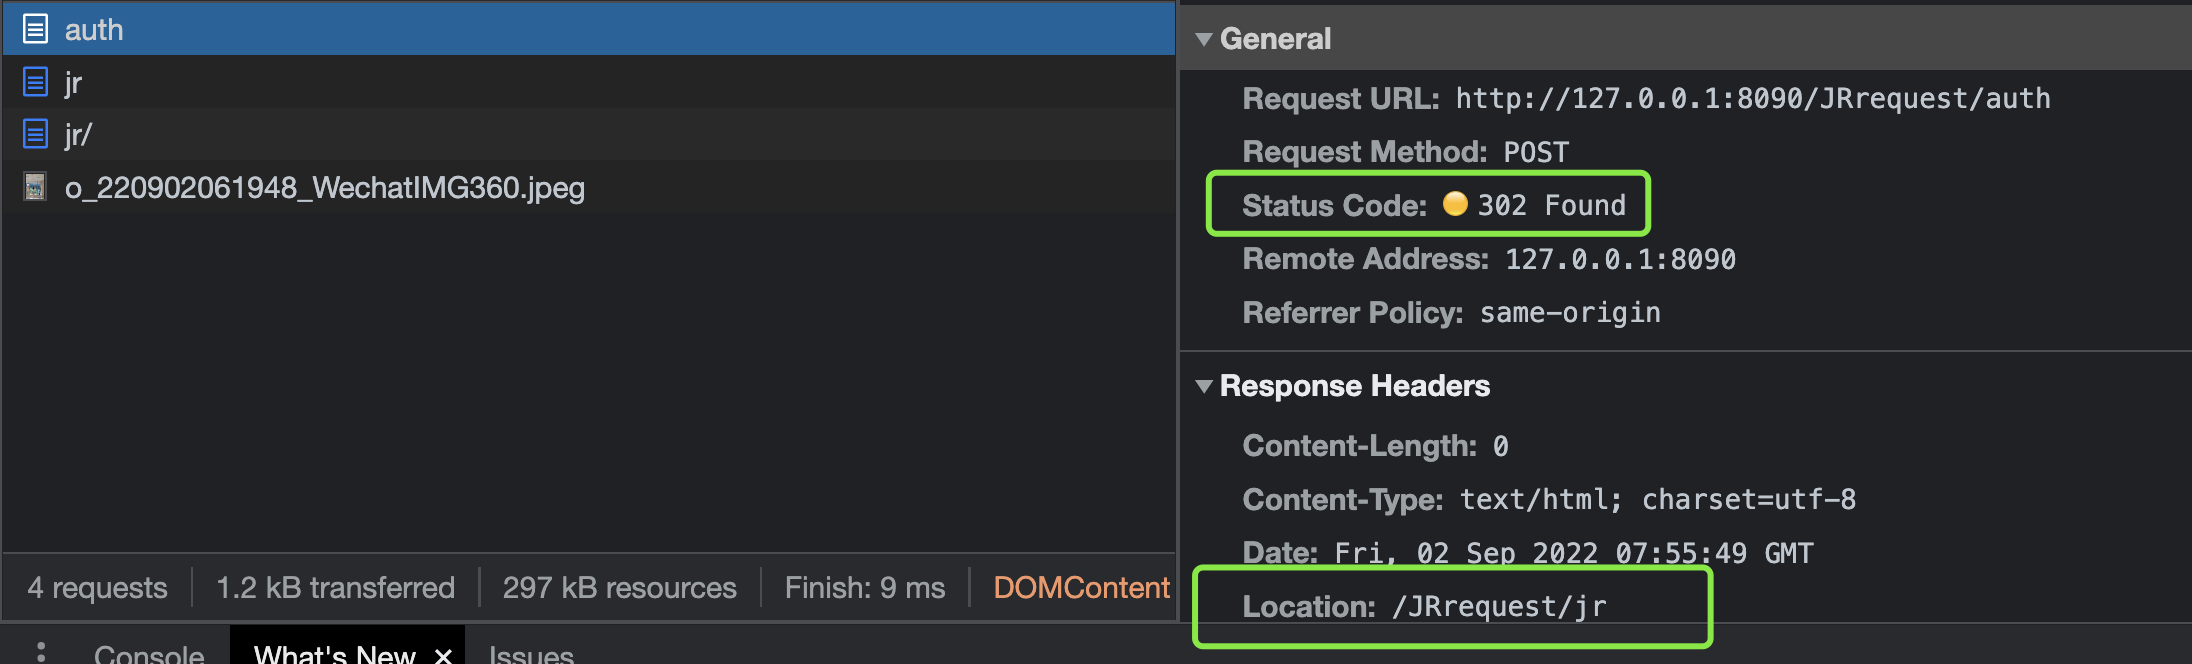Select the jr request name

(x=73, y=82)
